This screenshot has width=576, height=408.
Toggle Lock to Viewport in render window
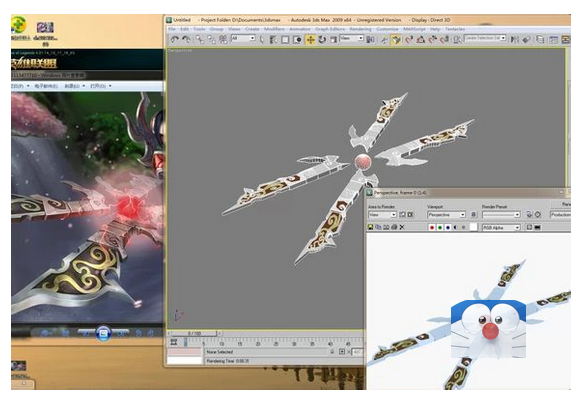click(x=474, y=215)
